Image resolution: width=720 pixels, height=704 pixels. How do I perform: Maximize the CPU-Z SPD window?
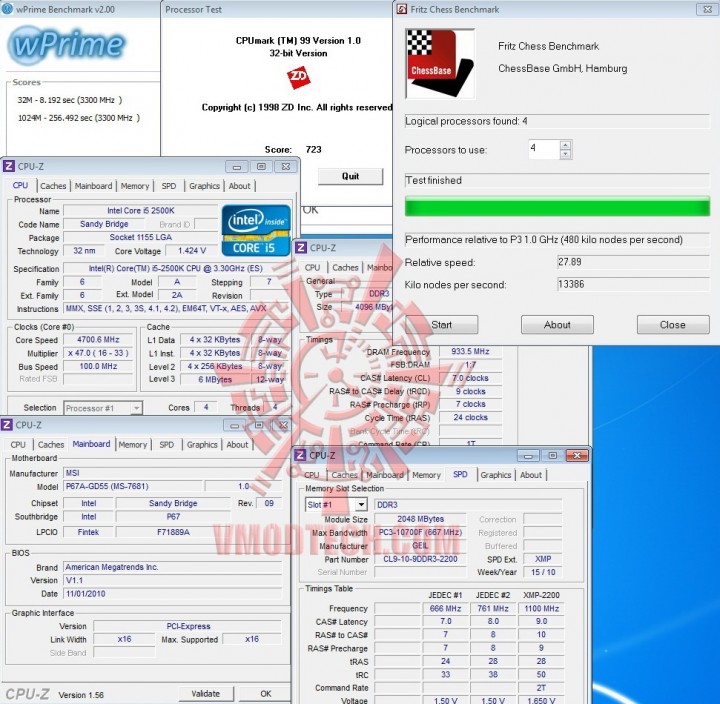pyautogui.click(x=553, y=456)
